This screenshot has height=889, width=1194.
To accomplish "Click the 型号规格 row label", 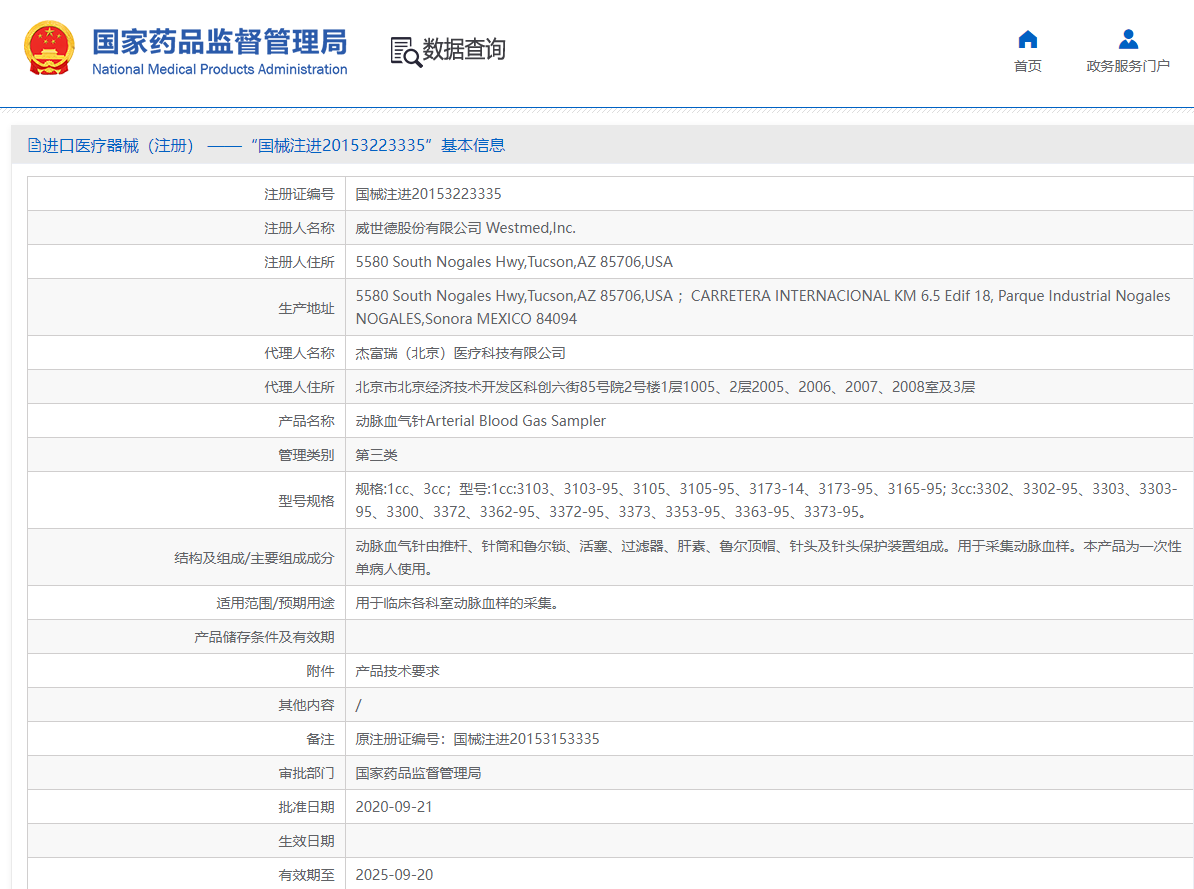I will (x=306, y=500).
